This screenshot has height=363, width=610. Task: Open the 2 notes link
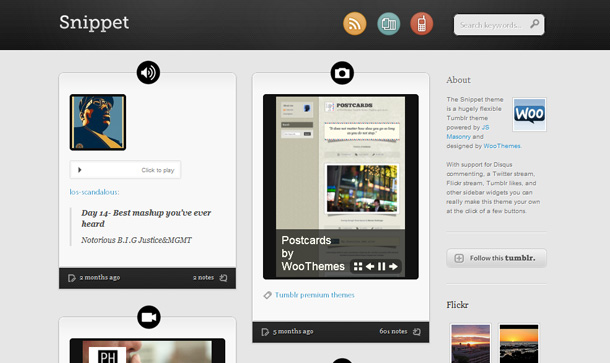point(203,277)
